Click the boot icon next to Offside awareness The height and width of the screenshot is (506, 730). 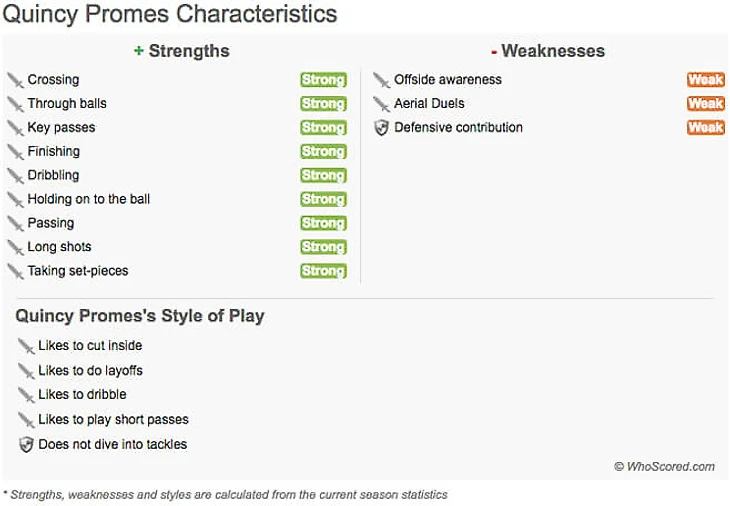[381, 80]
